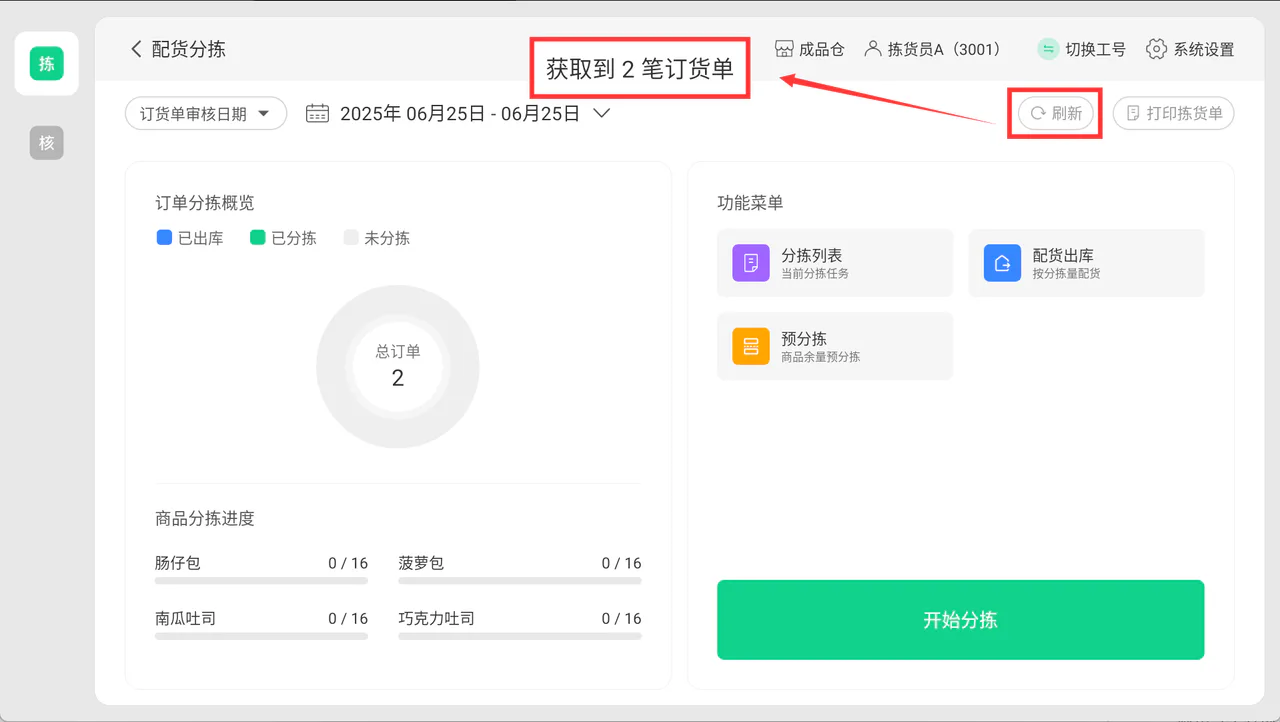Click the 巧克力吐司 progress bar
Screen dimensions: 1280x722
coord(520,635)
